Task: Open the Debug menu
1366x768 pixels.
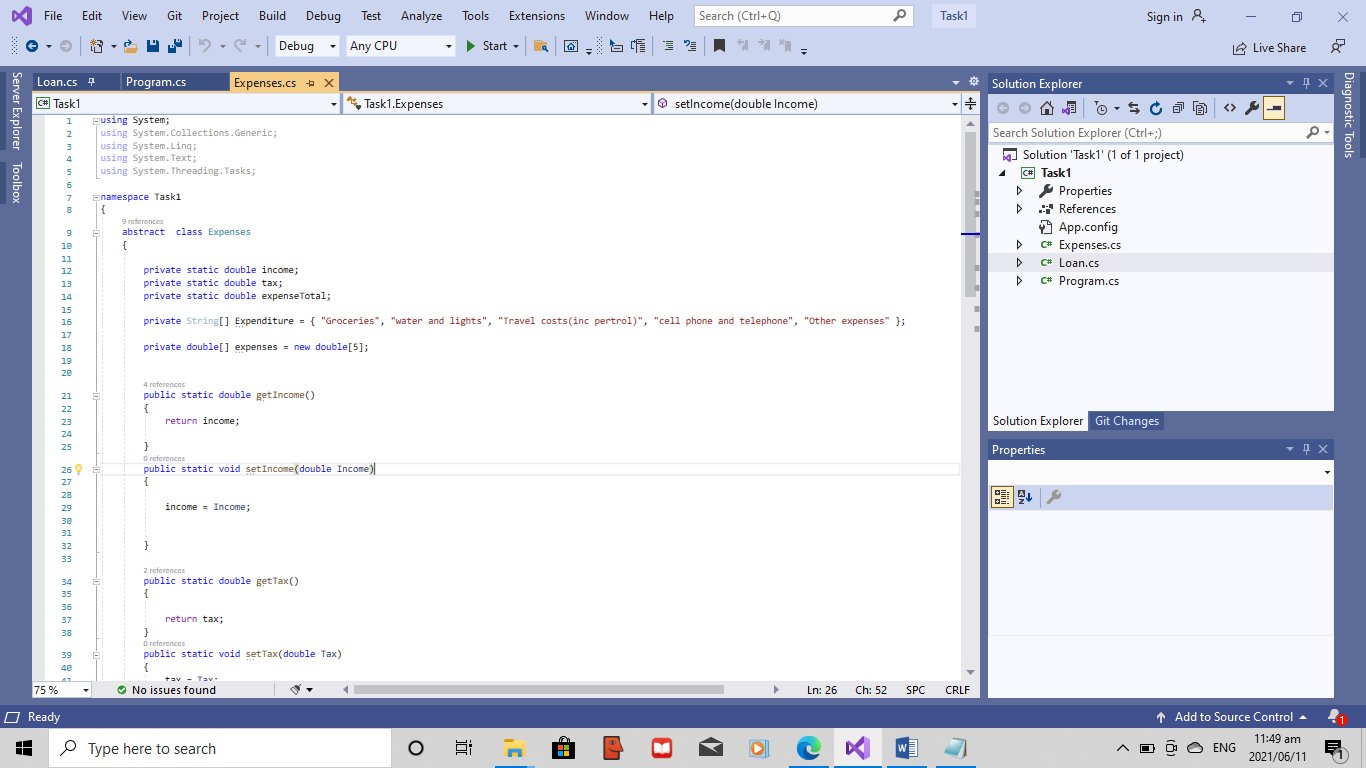Action: point(323,15)
